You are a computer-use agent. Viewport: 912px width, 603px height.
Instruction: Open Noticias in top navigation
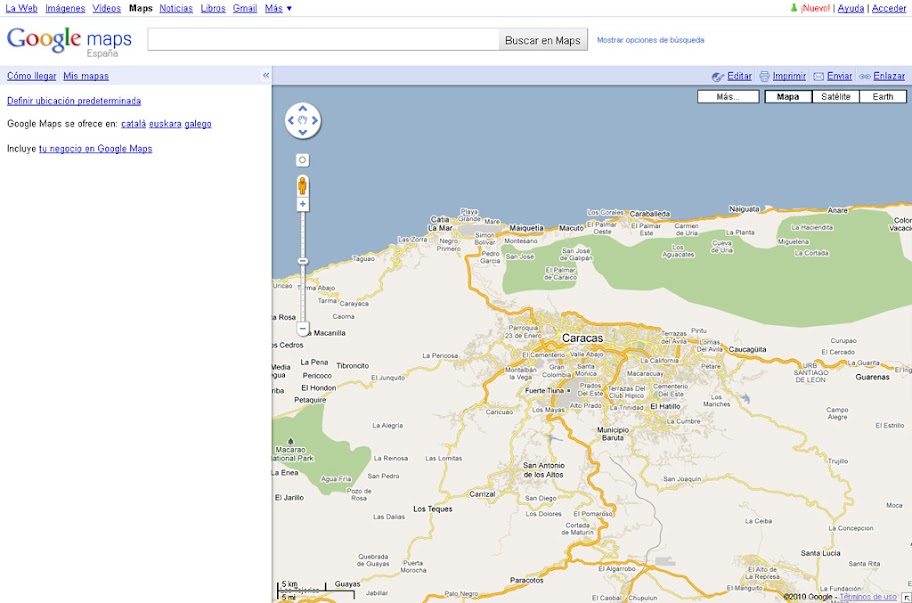[176, 8]
